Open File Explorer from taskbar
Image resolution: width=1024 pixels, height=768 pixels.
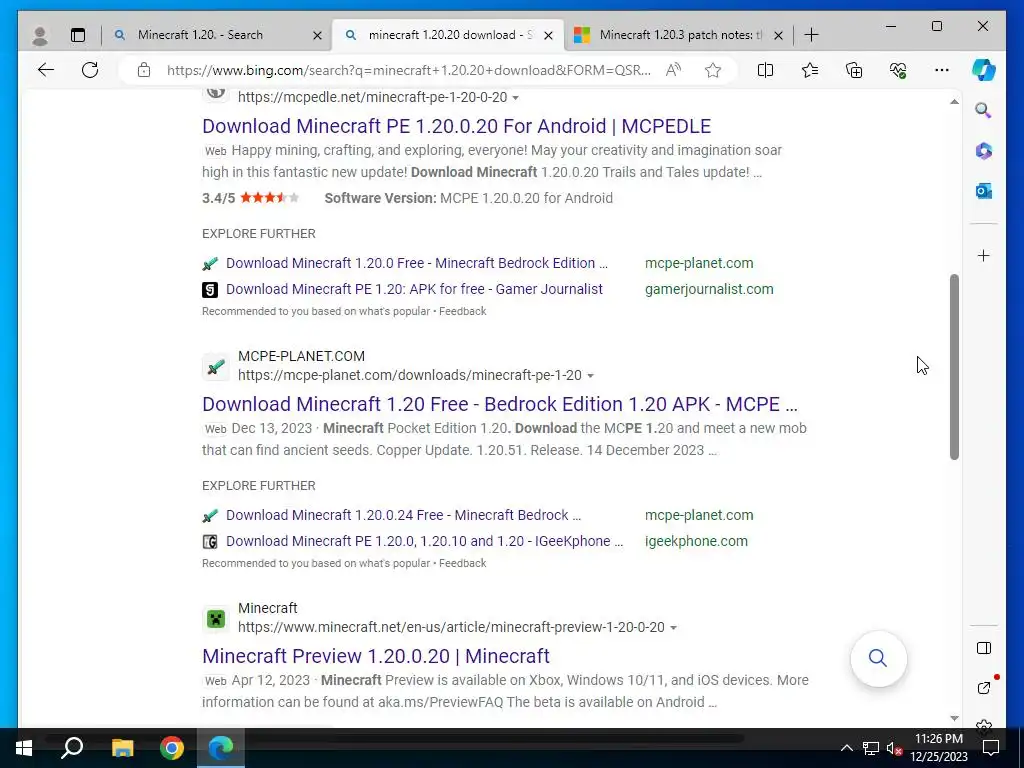[x=122, y=748]
